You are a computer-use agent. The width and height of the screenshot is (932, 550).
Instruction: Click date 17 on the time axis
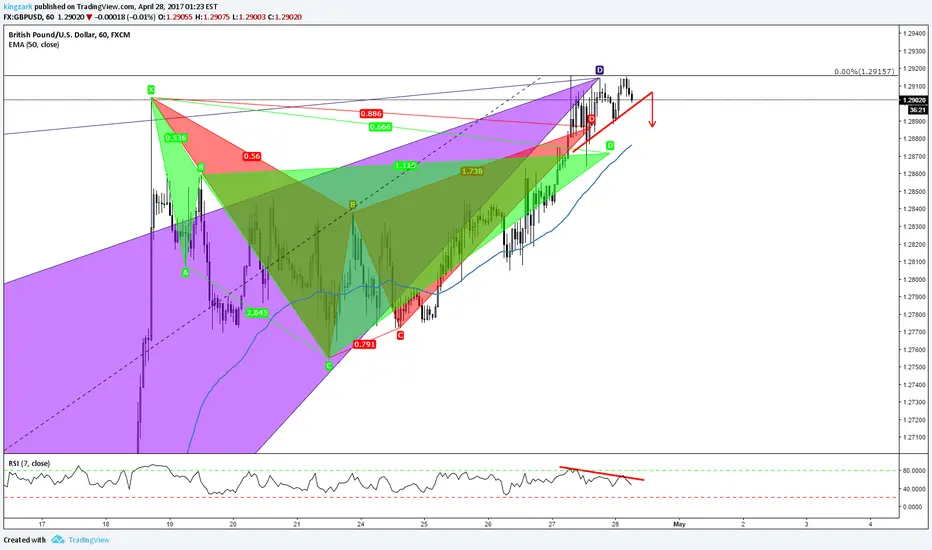click(42, 524)
